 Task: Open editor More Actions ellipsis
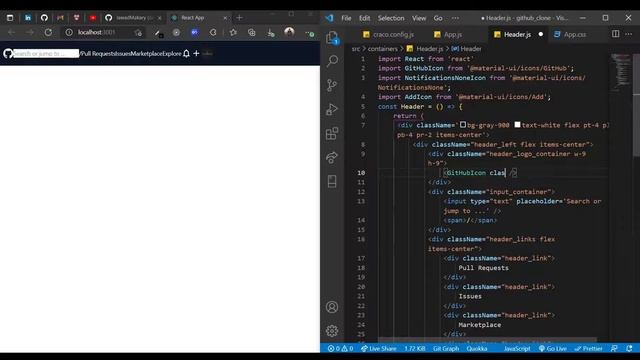click(x=629, y=34)
